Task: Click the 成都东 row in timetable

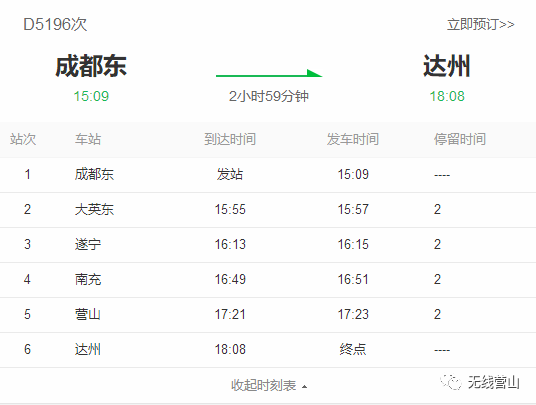Action: (x=268, y=175)
